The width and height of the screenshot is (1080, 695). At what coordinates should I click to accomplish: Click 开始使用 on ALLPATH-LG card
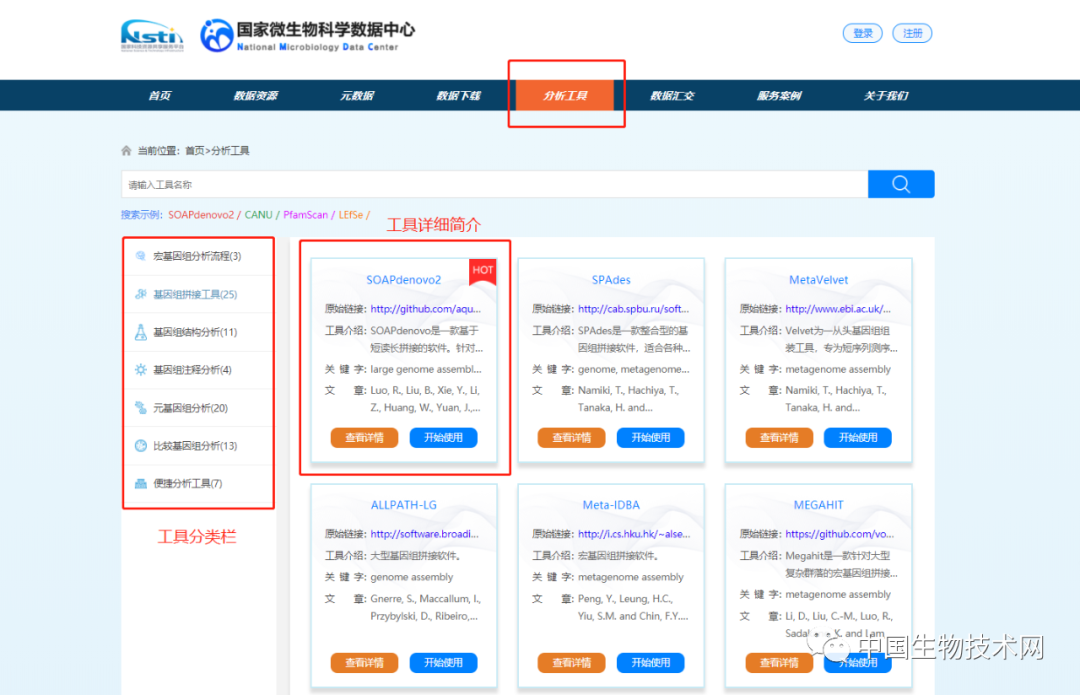click(x=444, y=663)
